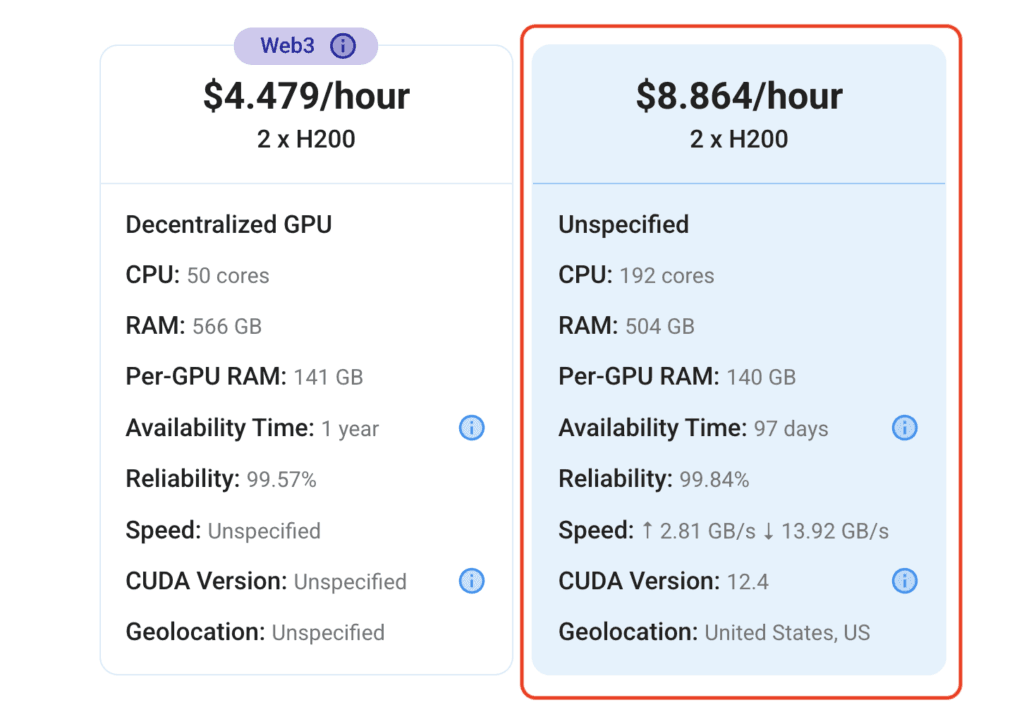Click the Web3 badge label

click(287, 46)
